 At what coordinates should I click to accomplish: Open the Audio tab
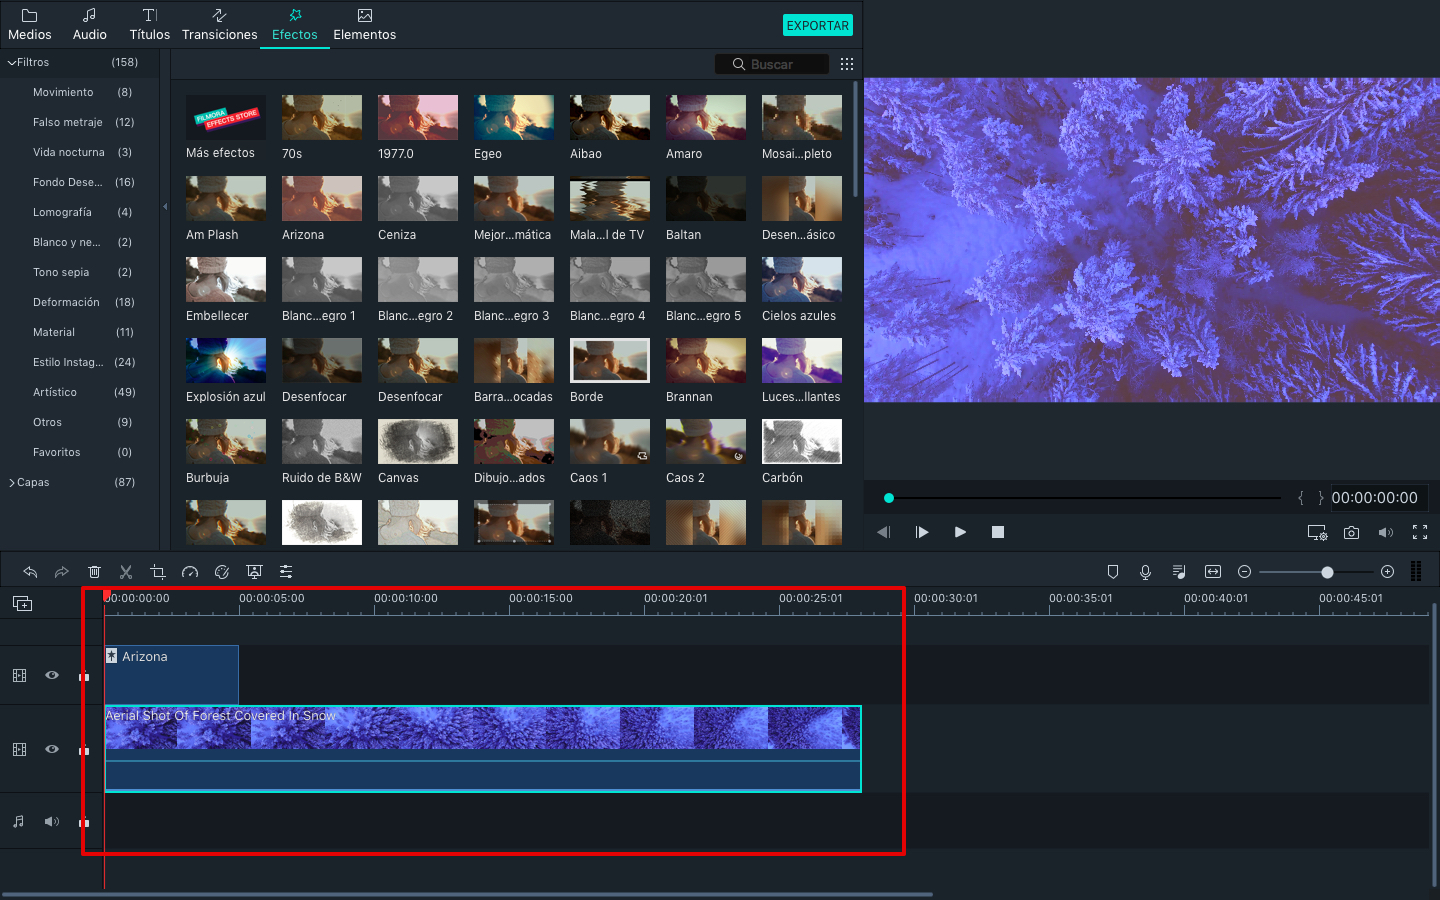(x=90, y=25)
